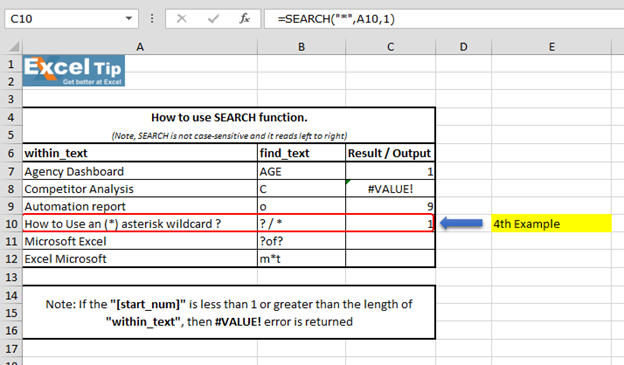Select column E header
Image resolution: width=624 pixels, height=365 pixels.
pos(551,47)
